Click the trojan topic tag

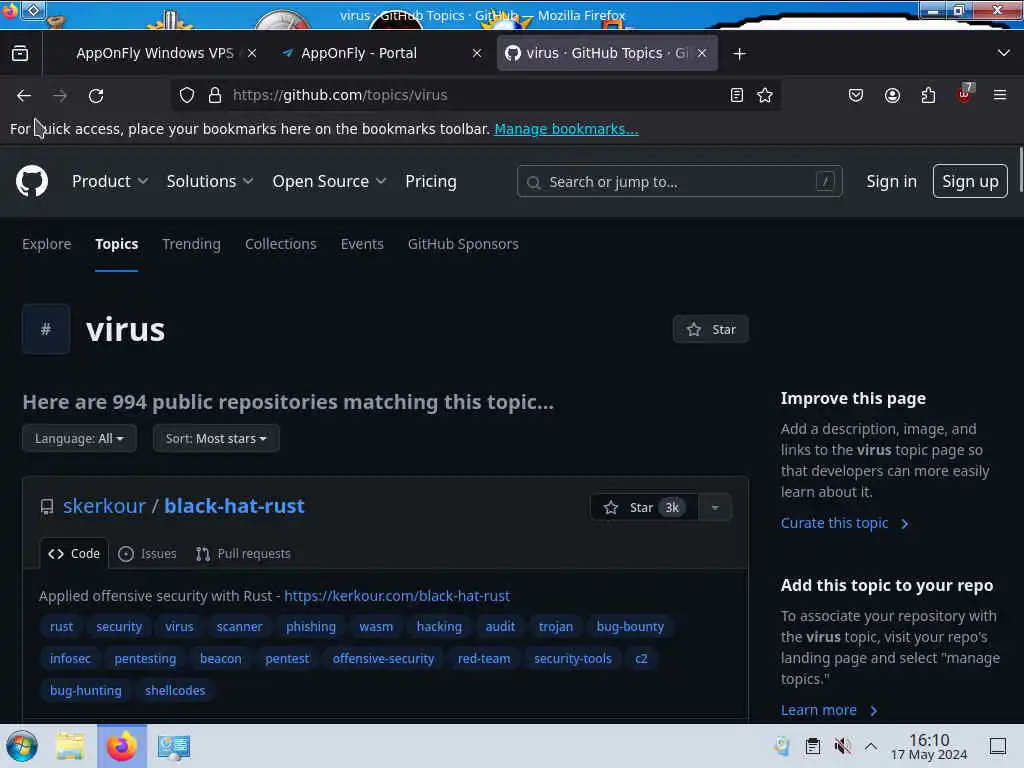tap(556, 627)
